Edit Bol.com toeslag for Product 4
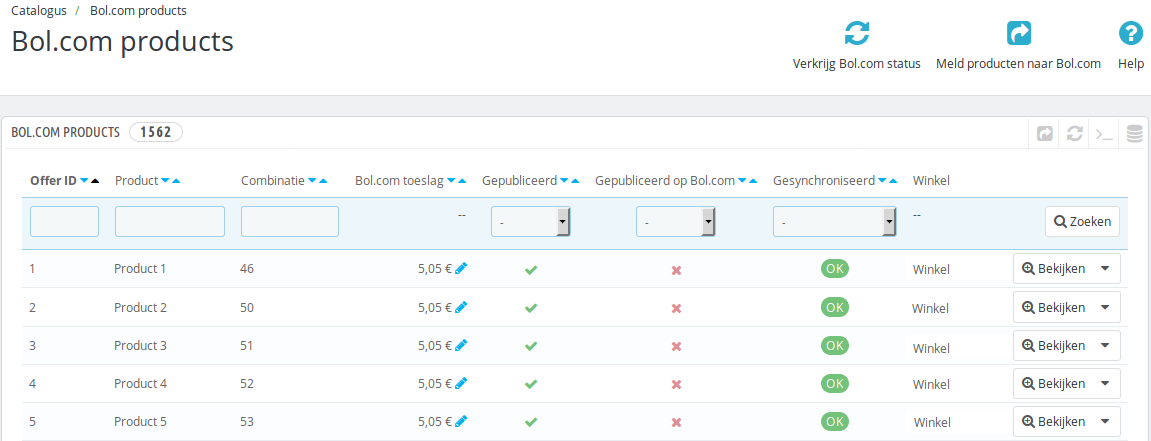Image resolution: width=1151 pixels, height=441 pixels. (461, 383)
